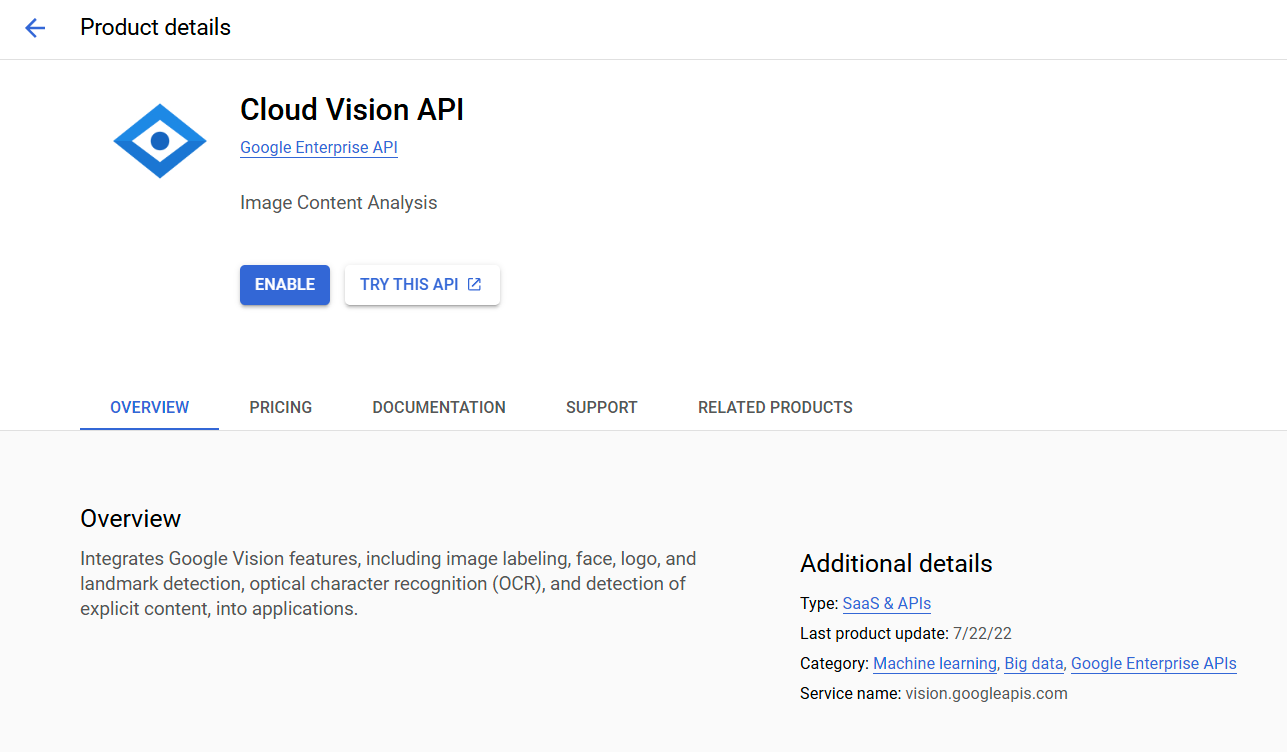Click the vision.googleapis.com service name
This screenshot has height=752, width=1287.
986,693
